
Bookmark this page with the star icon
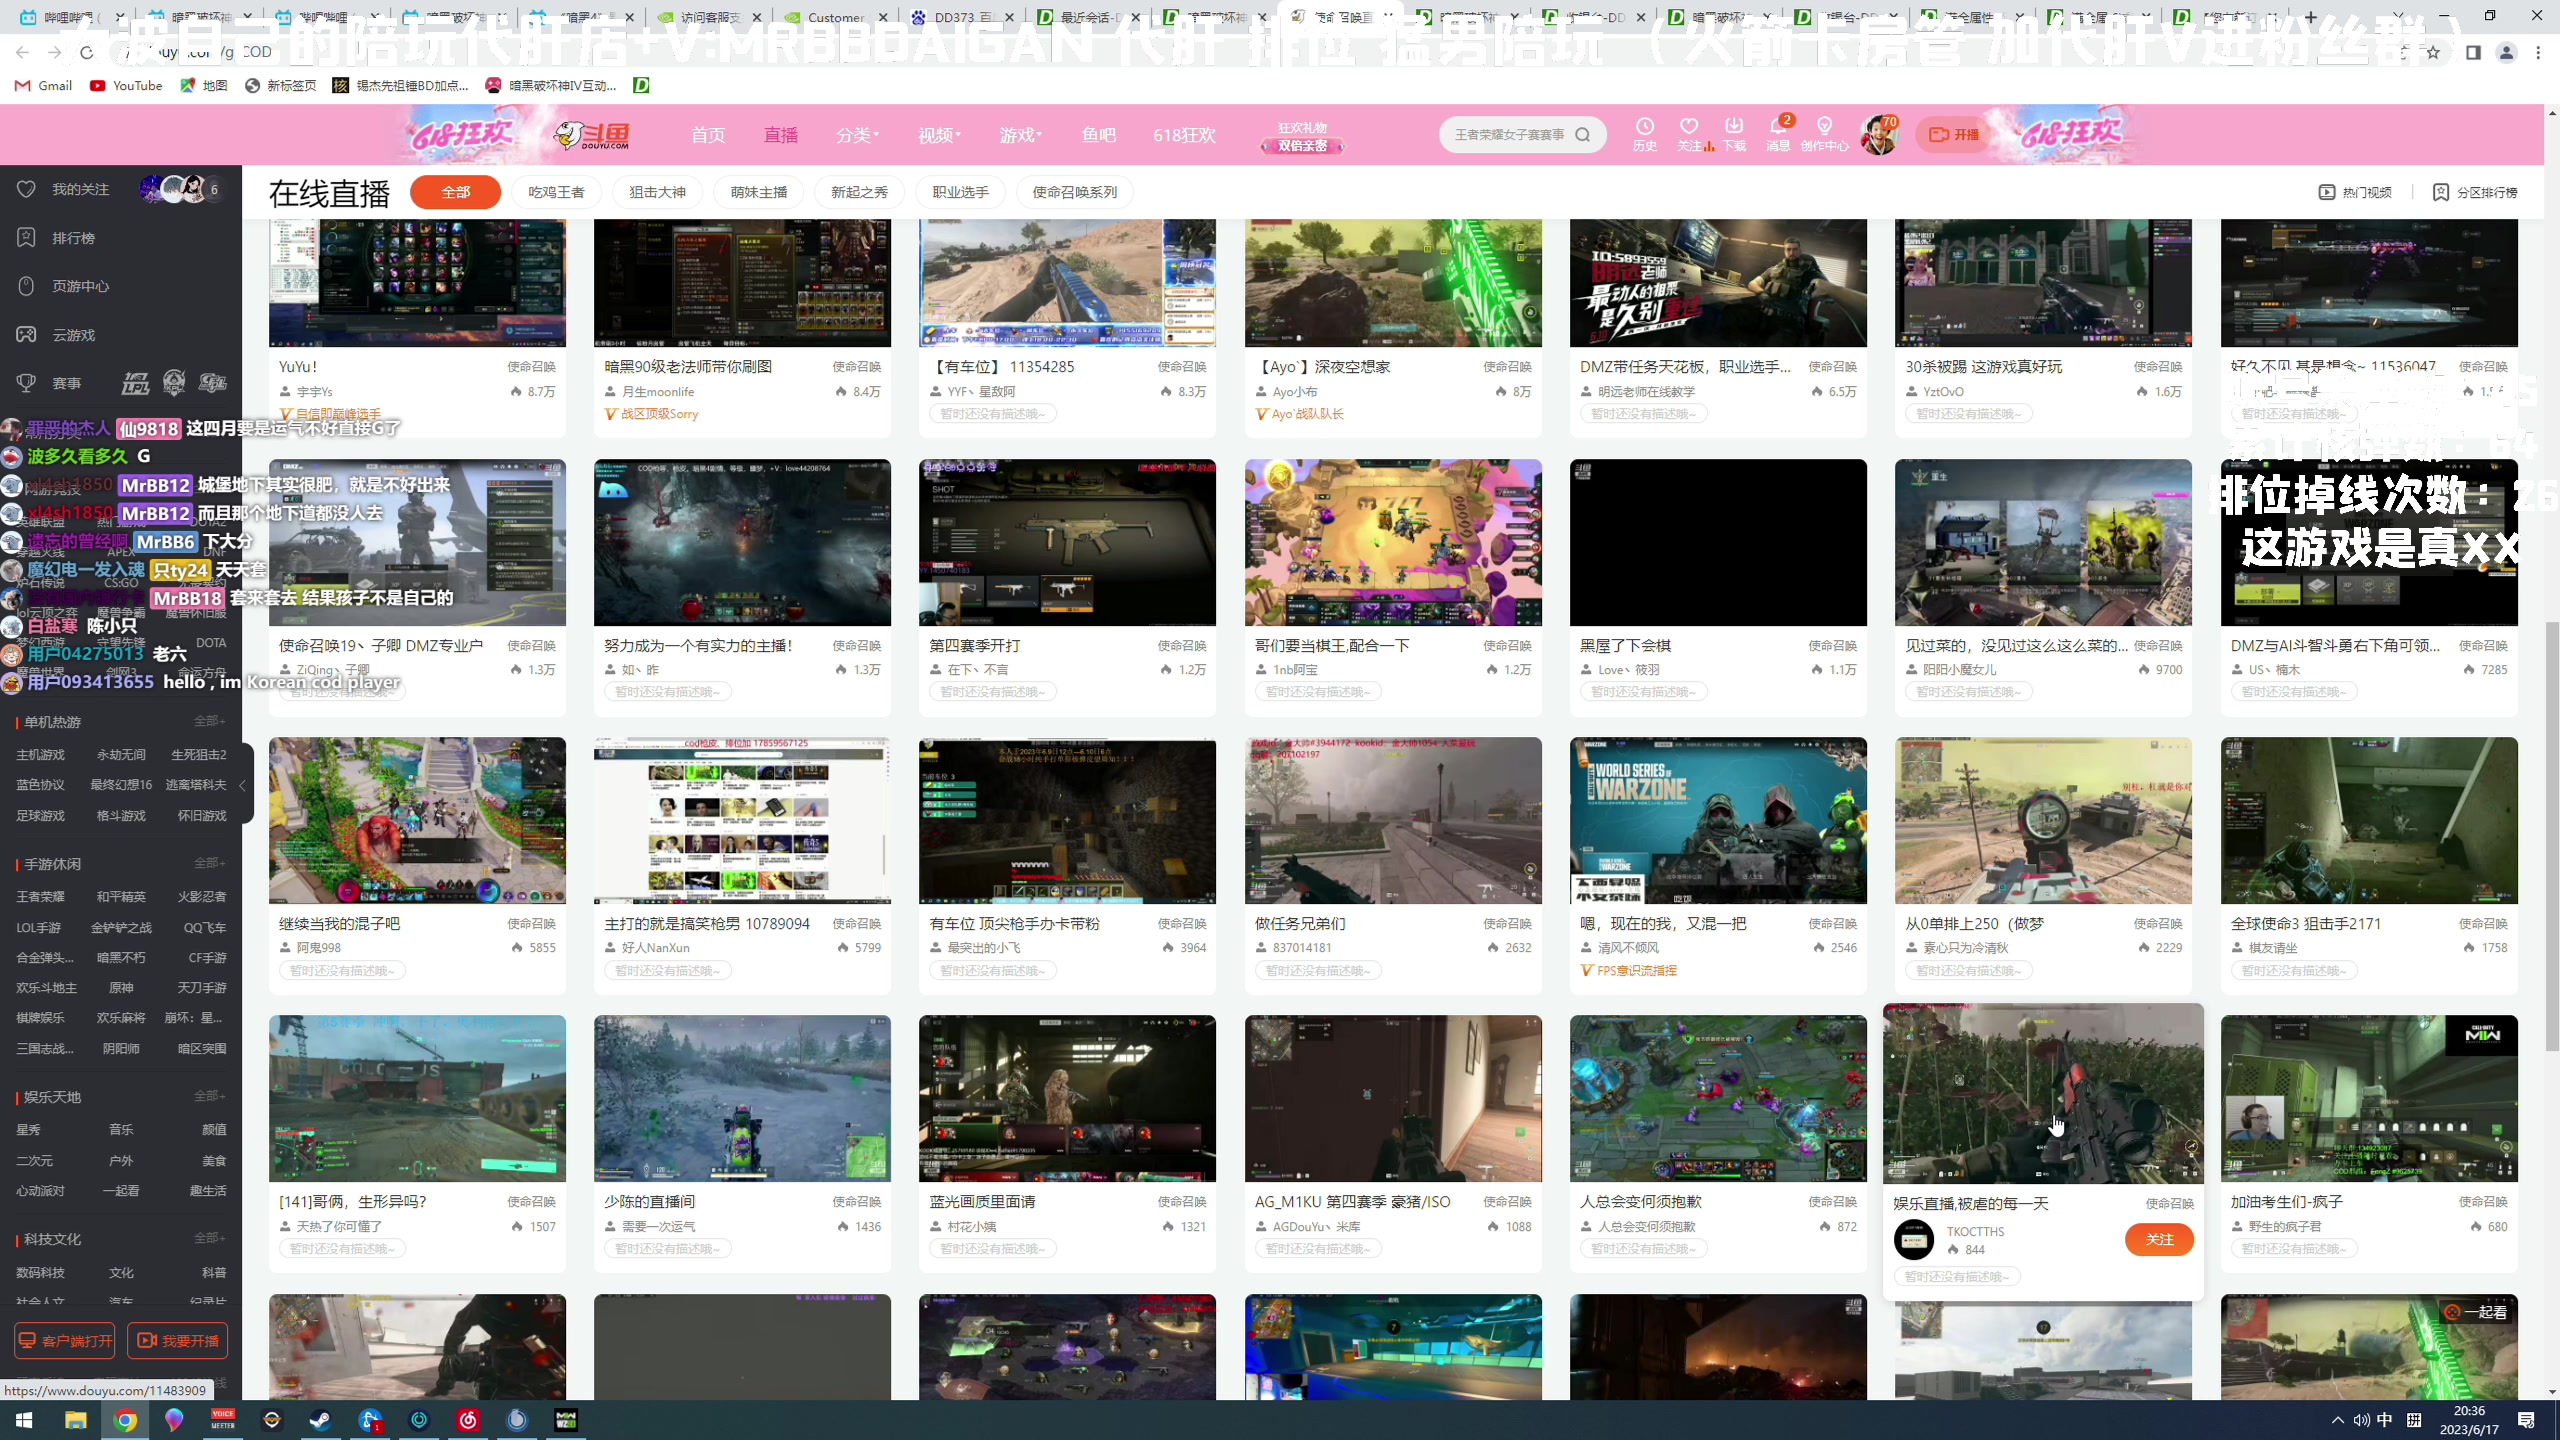2434,52
